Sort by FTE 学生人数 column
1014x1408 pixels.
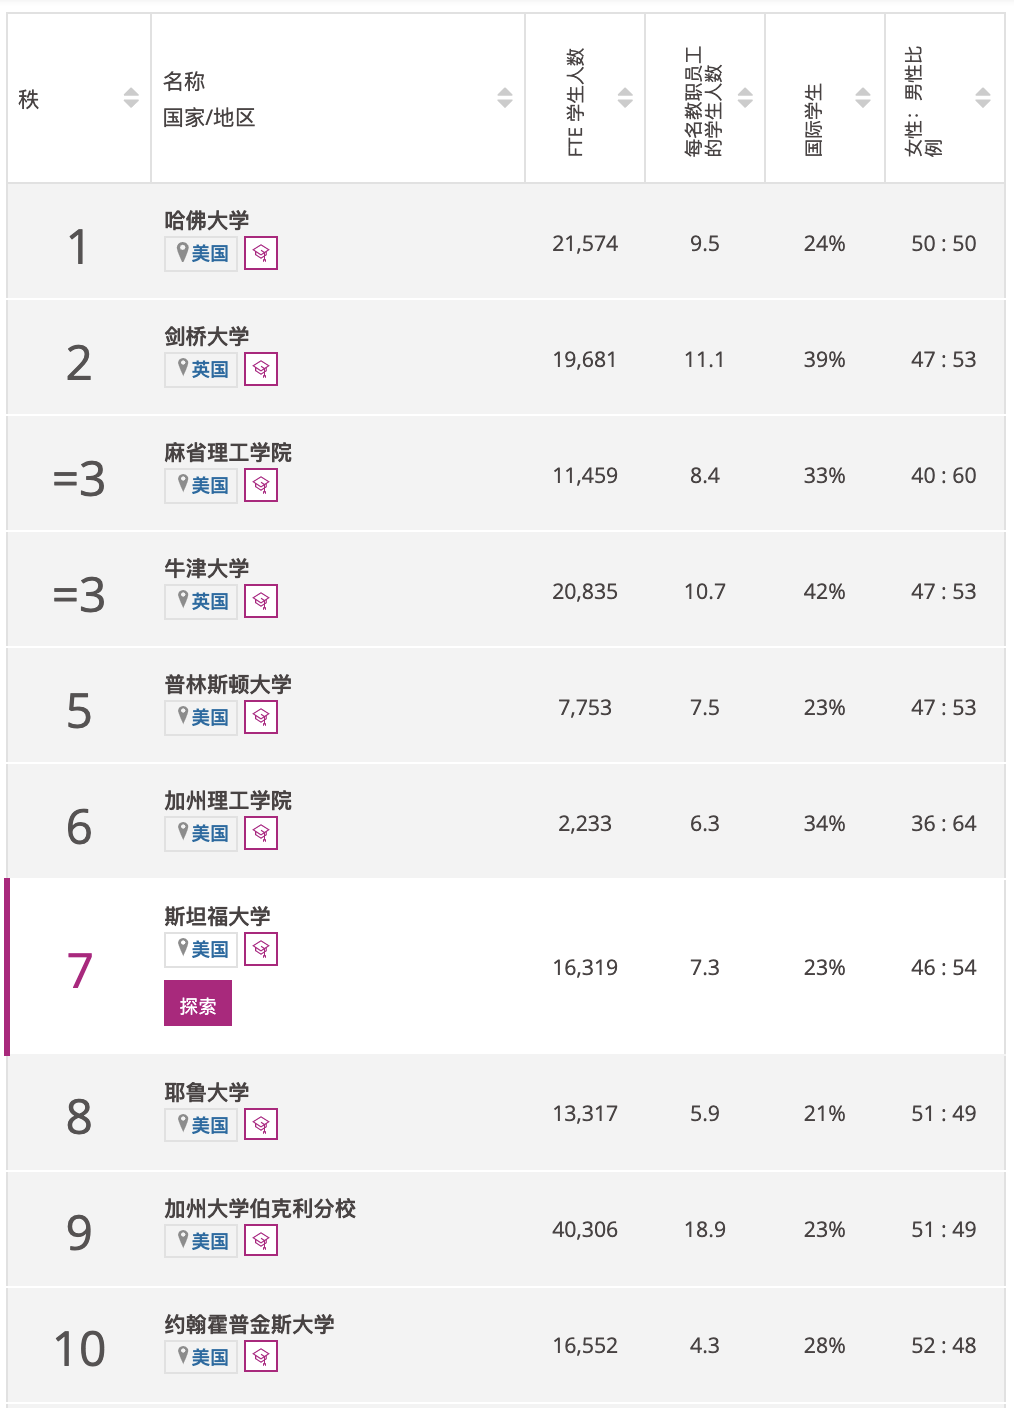point(625,98)
